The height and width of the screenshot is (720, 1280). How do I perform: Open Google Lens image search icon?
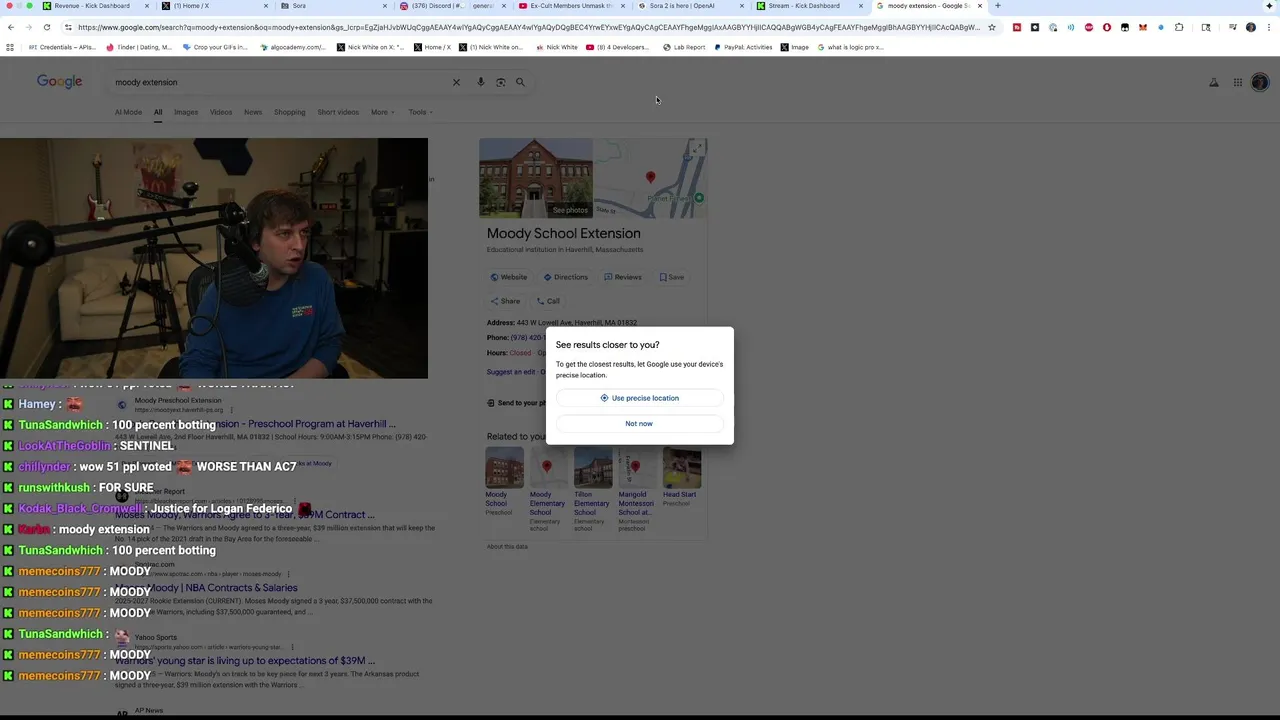point(501,82)
